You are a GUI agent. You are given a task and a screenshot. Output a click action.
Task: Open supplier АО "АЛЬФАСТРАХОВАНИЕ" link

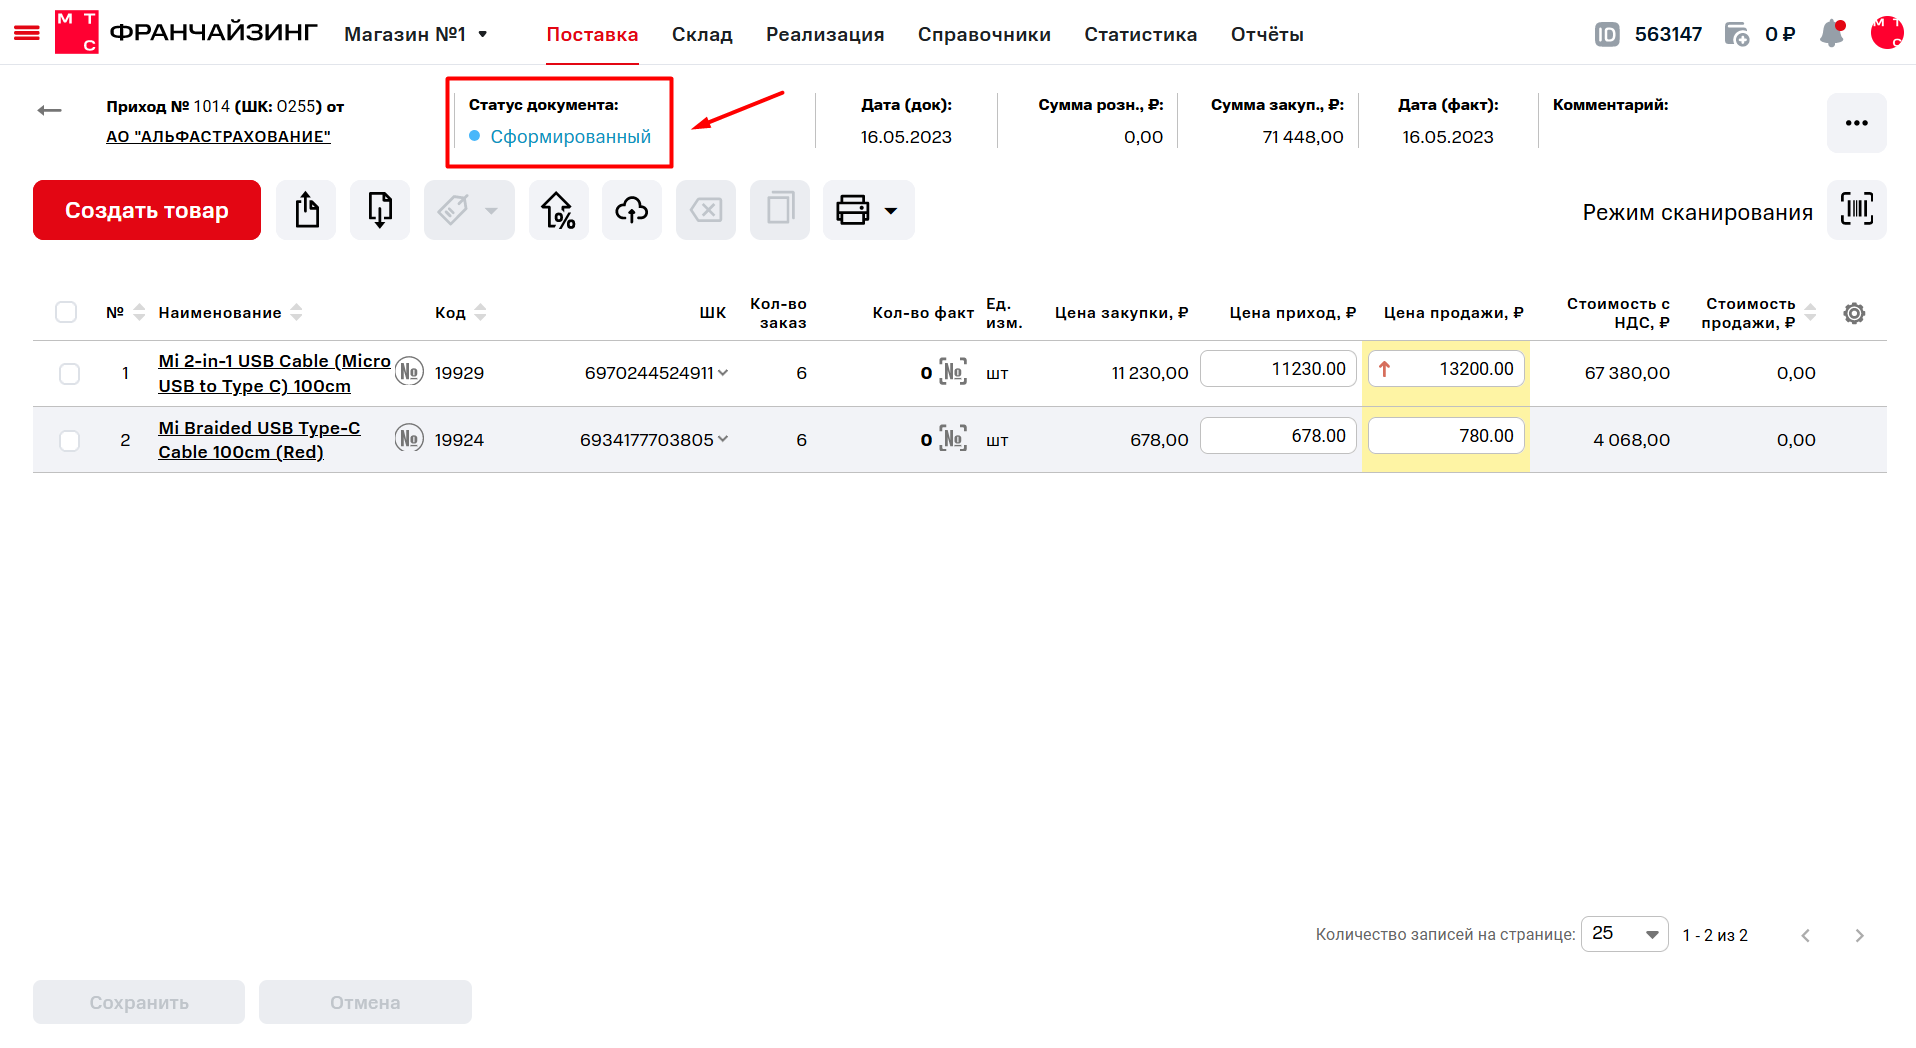(x=218, y=136)
